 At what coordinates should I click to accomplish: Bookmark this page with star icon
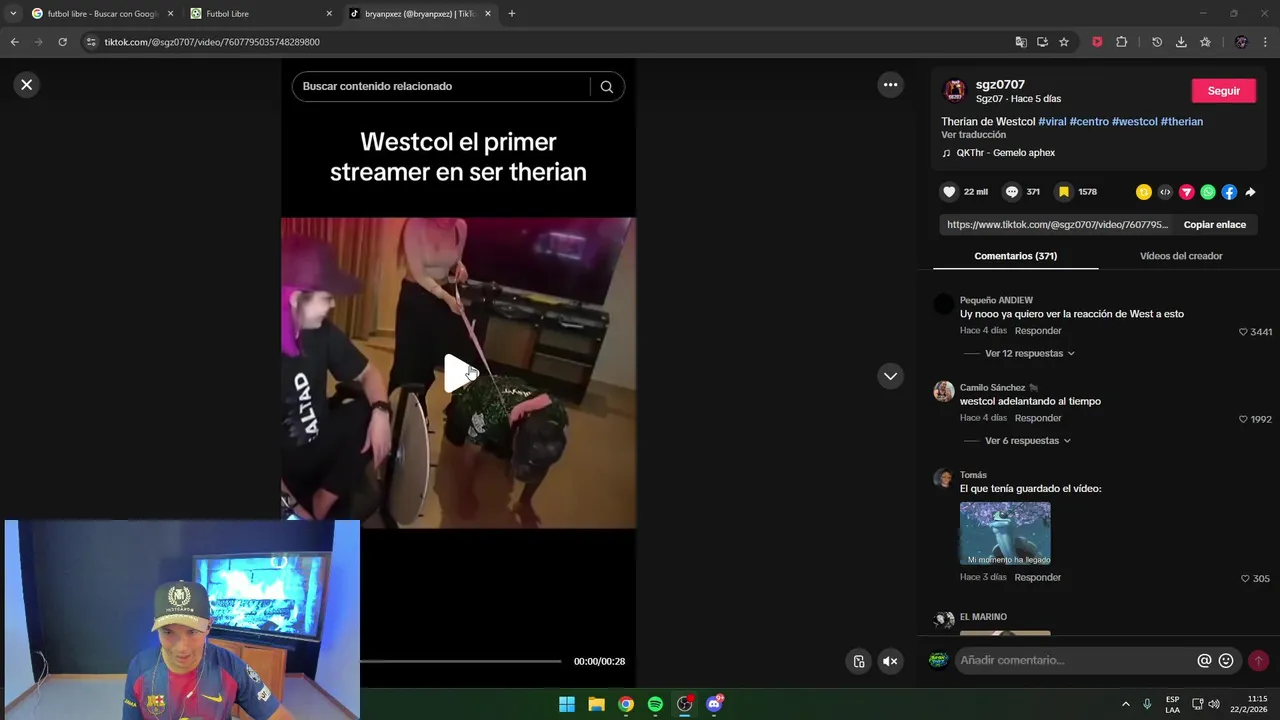(x=1064, y=42)
